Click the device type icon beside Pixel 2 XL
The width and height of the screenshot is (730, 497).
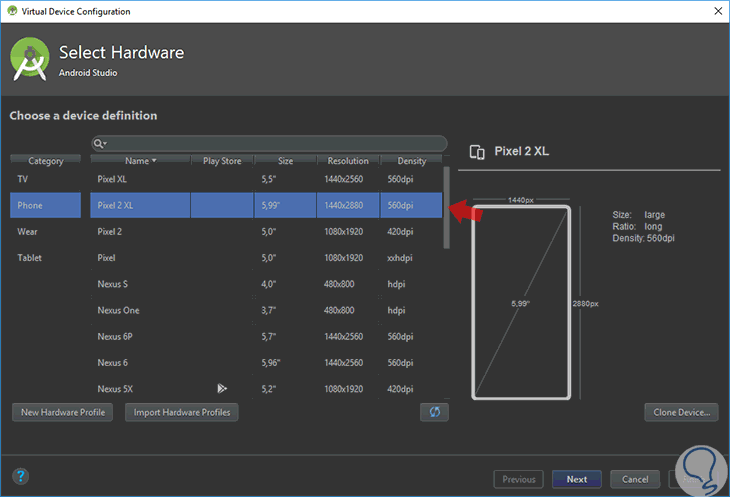click(x=477, y=152)
